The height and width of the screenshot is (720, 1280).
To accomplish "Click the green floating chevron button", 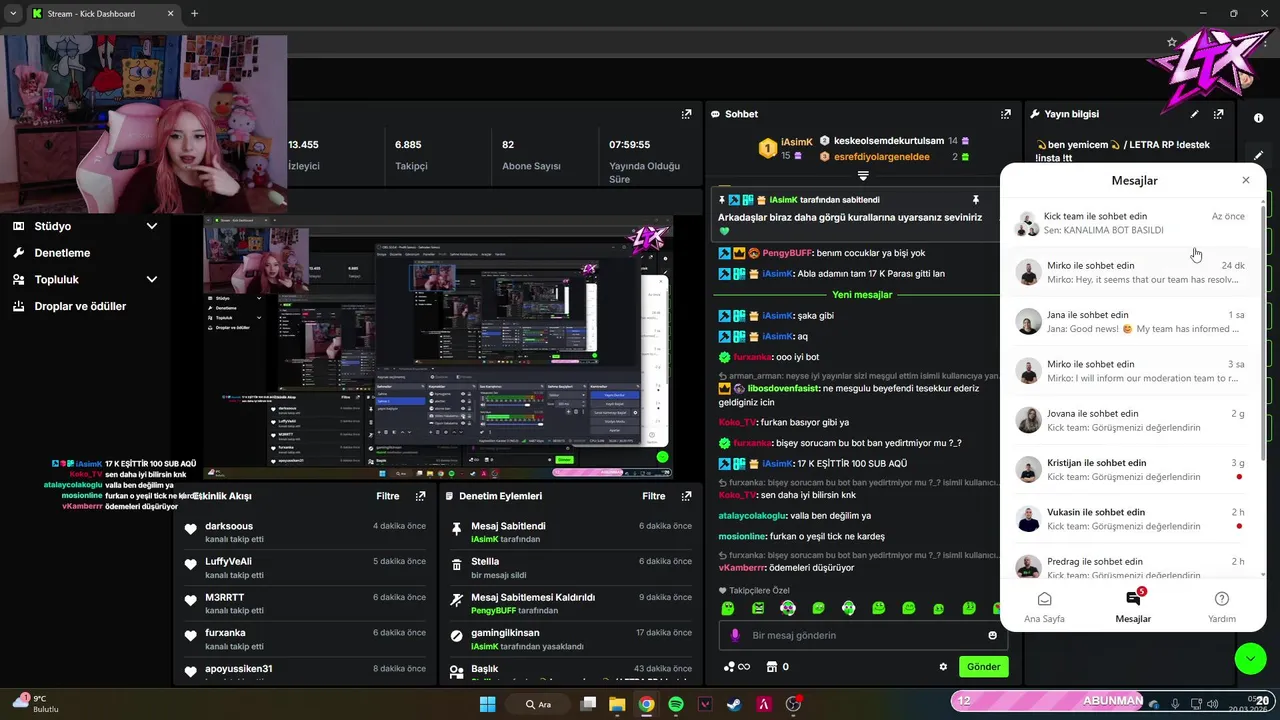I will point(1250,658).
